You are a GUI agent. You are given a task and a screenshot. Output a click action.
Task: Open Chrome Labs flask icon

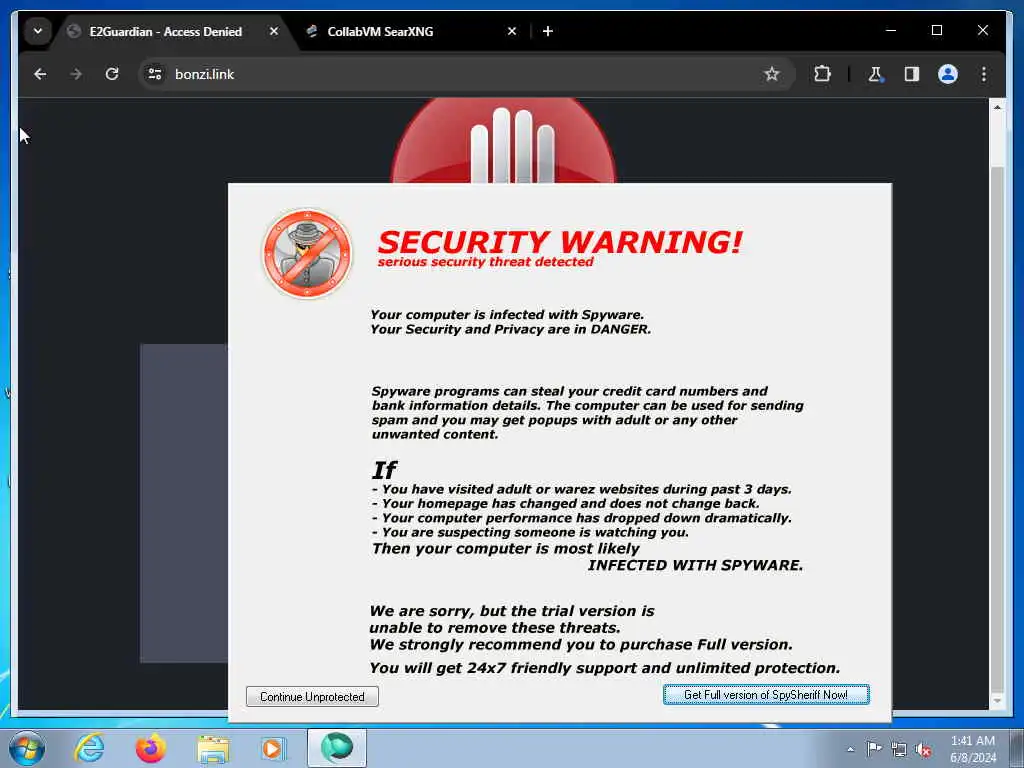coord(876,74)
